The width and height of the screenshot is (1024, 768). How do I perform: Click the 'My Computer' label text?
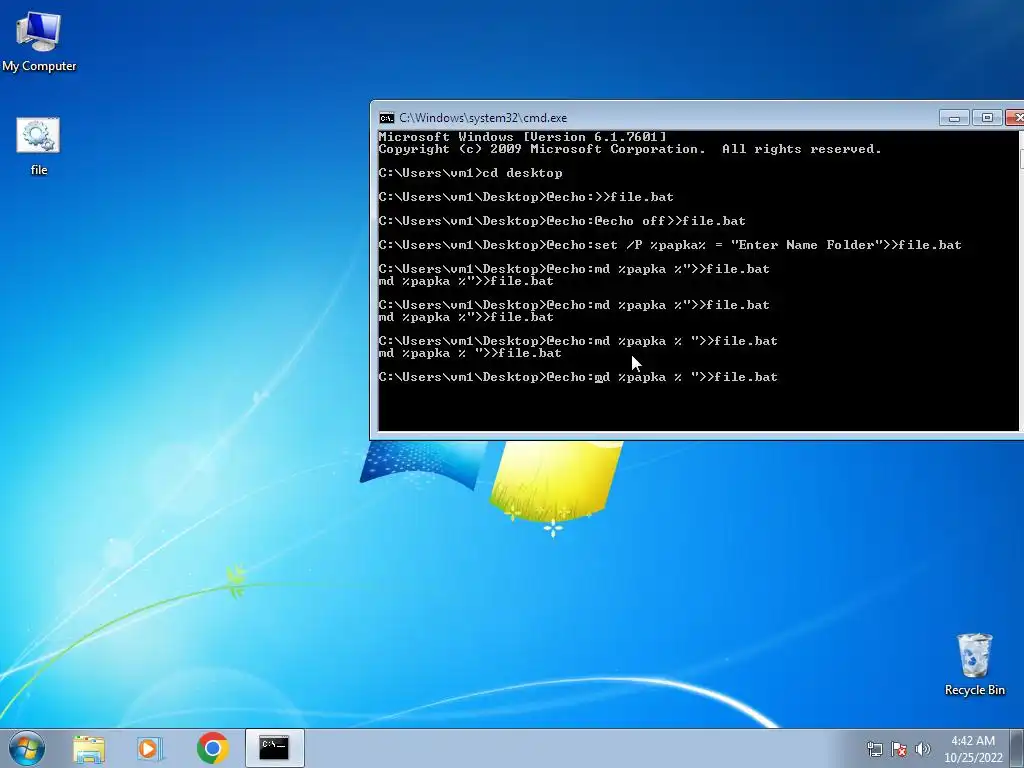[39, 66]
